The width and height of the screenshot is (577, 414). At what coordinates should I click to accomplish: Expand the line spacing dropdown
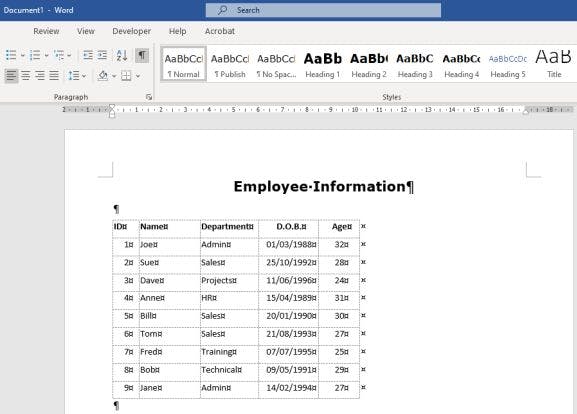tap(84, 76)
